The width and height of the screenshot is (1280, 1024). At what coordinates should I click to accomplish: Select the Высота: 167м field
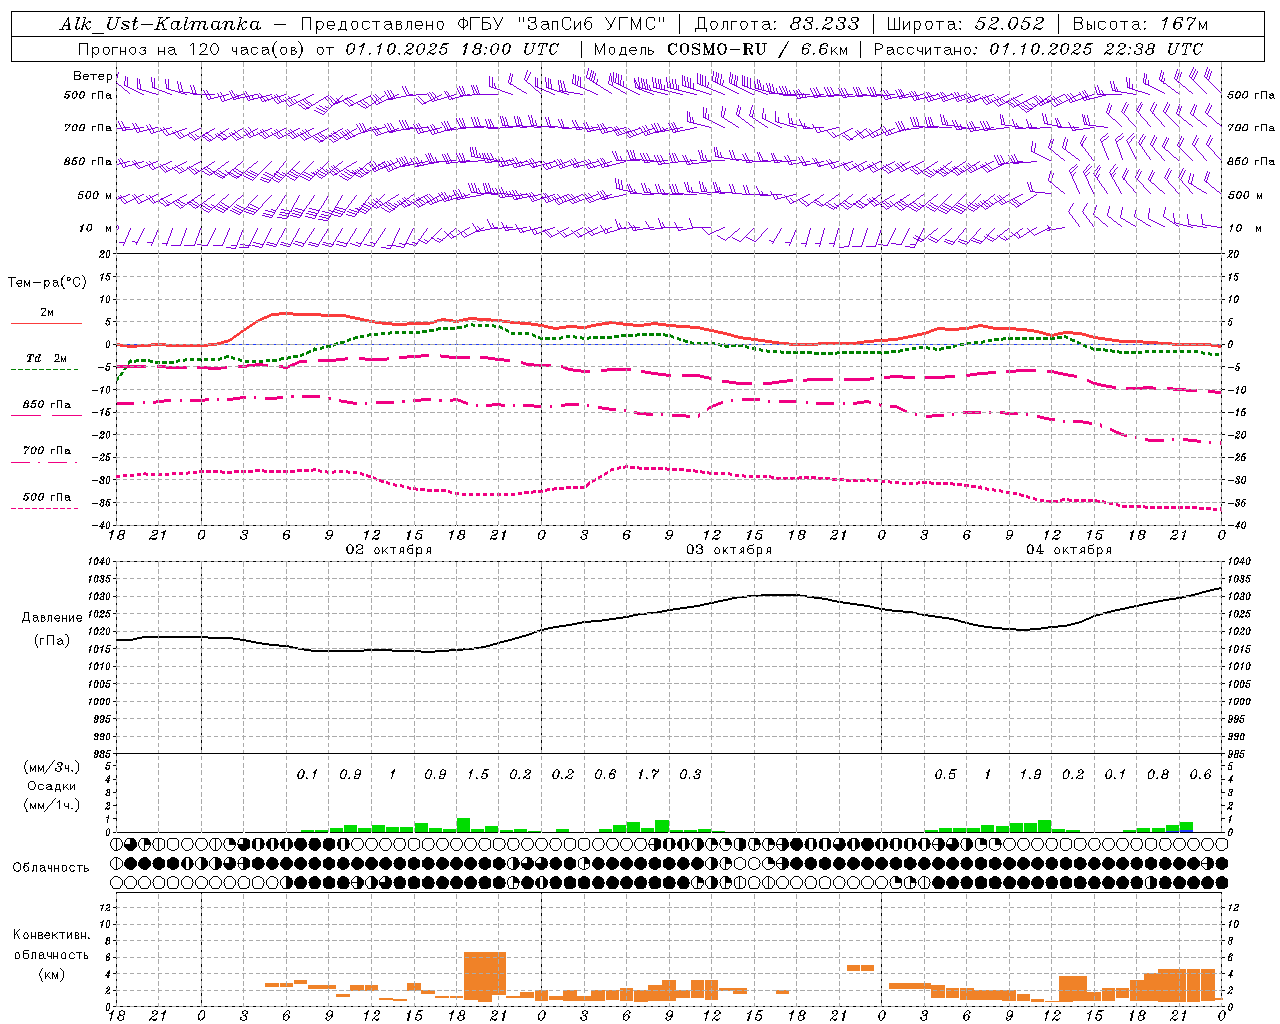1140,25
